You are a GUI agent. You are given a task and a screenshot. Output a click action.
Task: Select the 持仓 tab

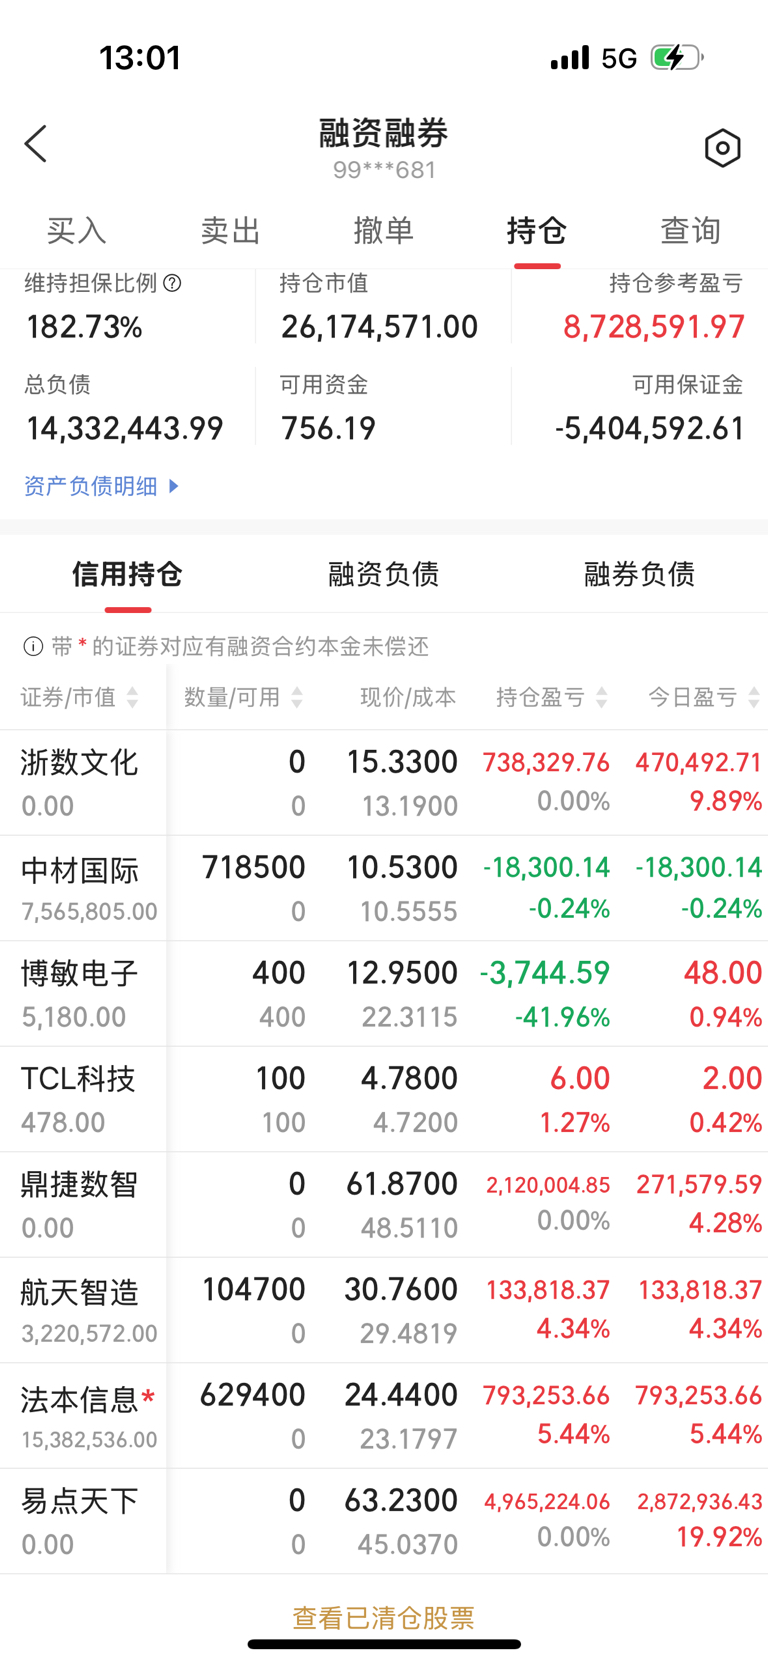click(x=537, y=231)
